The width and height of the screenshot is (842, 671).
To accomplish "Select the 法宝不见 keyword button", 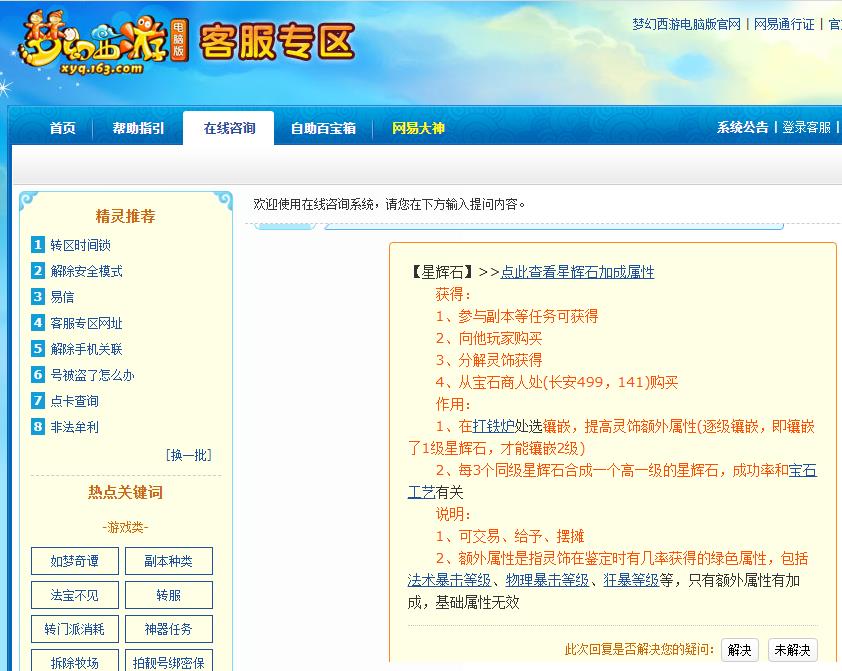I will 75,595.
